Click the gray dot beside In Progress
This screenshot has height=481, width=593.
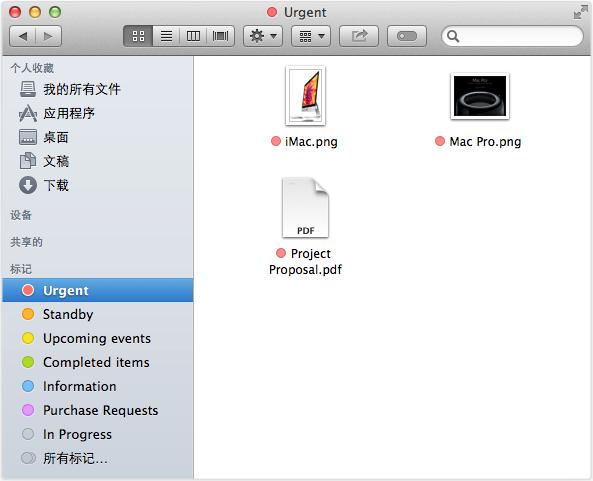pyautogui.click(x=28, y=434)
